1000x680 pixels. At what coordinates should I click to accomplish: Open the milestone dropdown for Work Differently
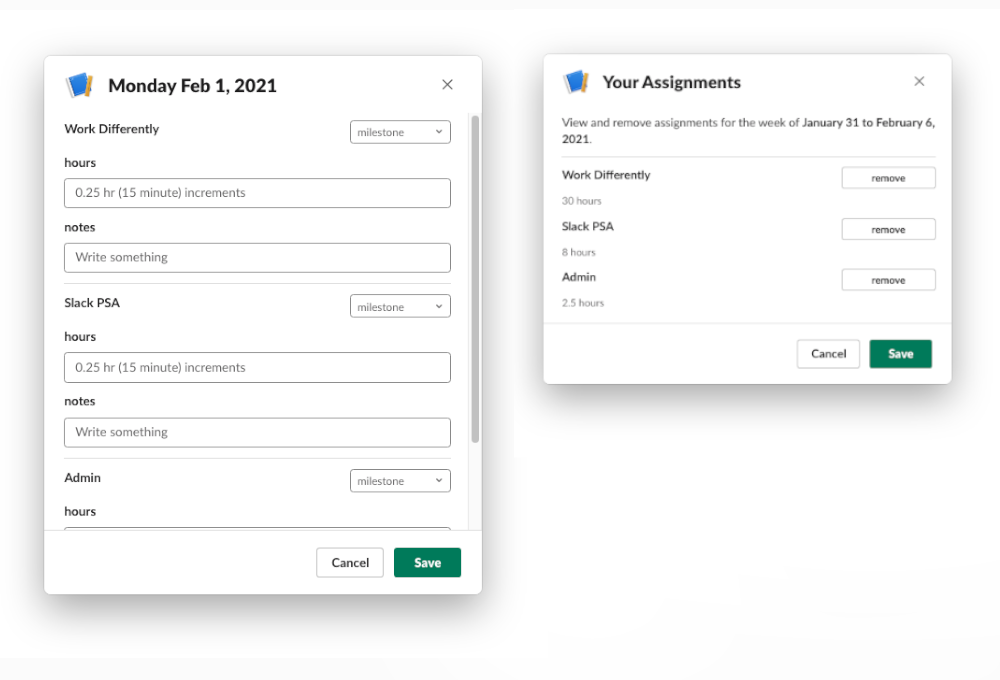click(400, 131)
